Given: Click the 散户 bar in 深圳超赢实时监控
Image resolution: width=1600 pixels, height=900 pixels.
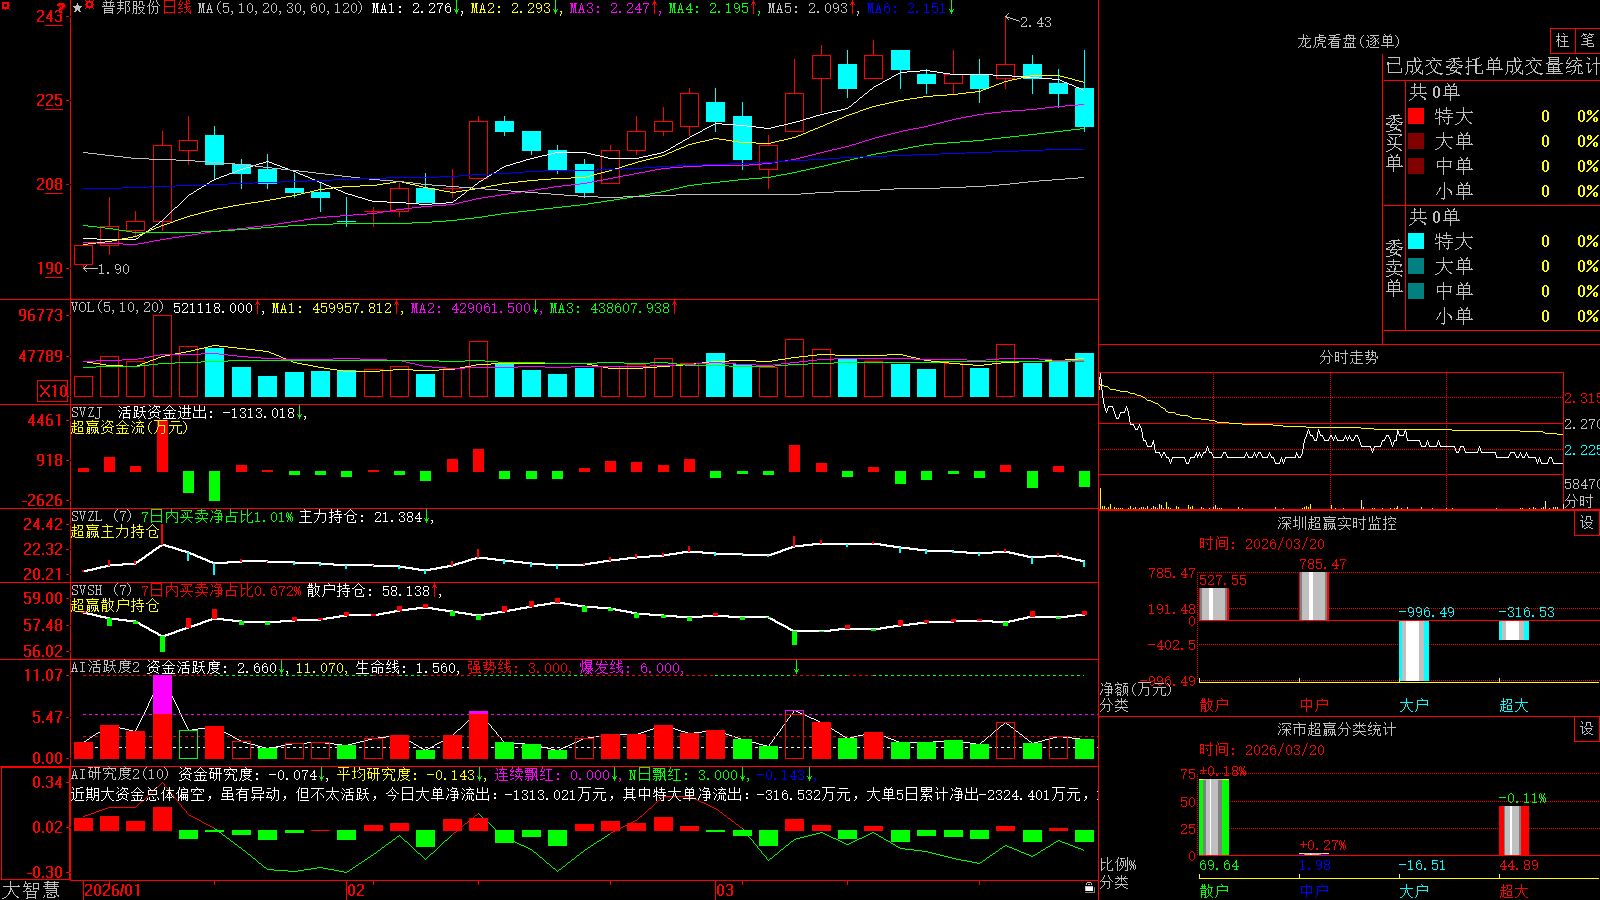Looking at the screenshot, I should click(1213, 604).
